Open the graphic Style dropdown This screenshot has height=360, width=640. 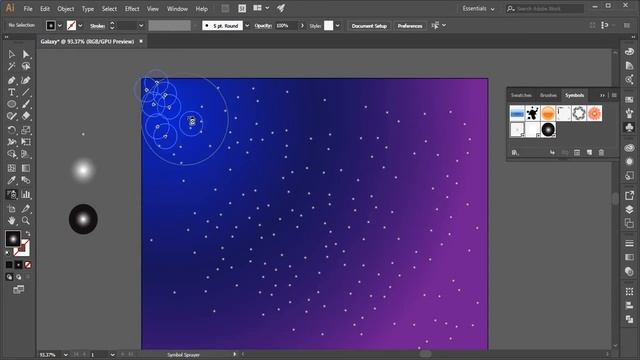pyautogui.click(x=338, y=26)
